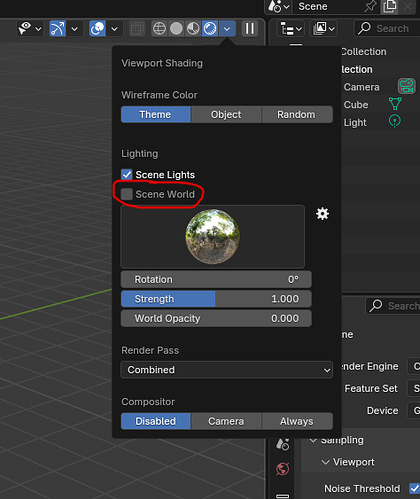Switch to material preview shading mode

[193, 29]
